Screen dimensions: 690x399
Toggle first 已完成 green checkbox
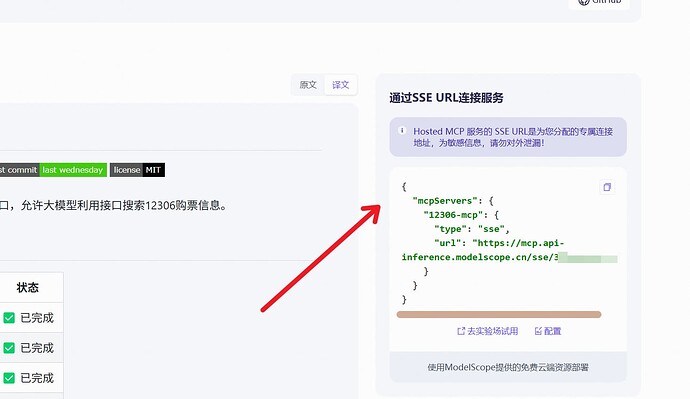pos(9,318)
